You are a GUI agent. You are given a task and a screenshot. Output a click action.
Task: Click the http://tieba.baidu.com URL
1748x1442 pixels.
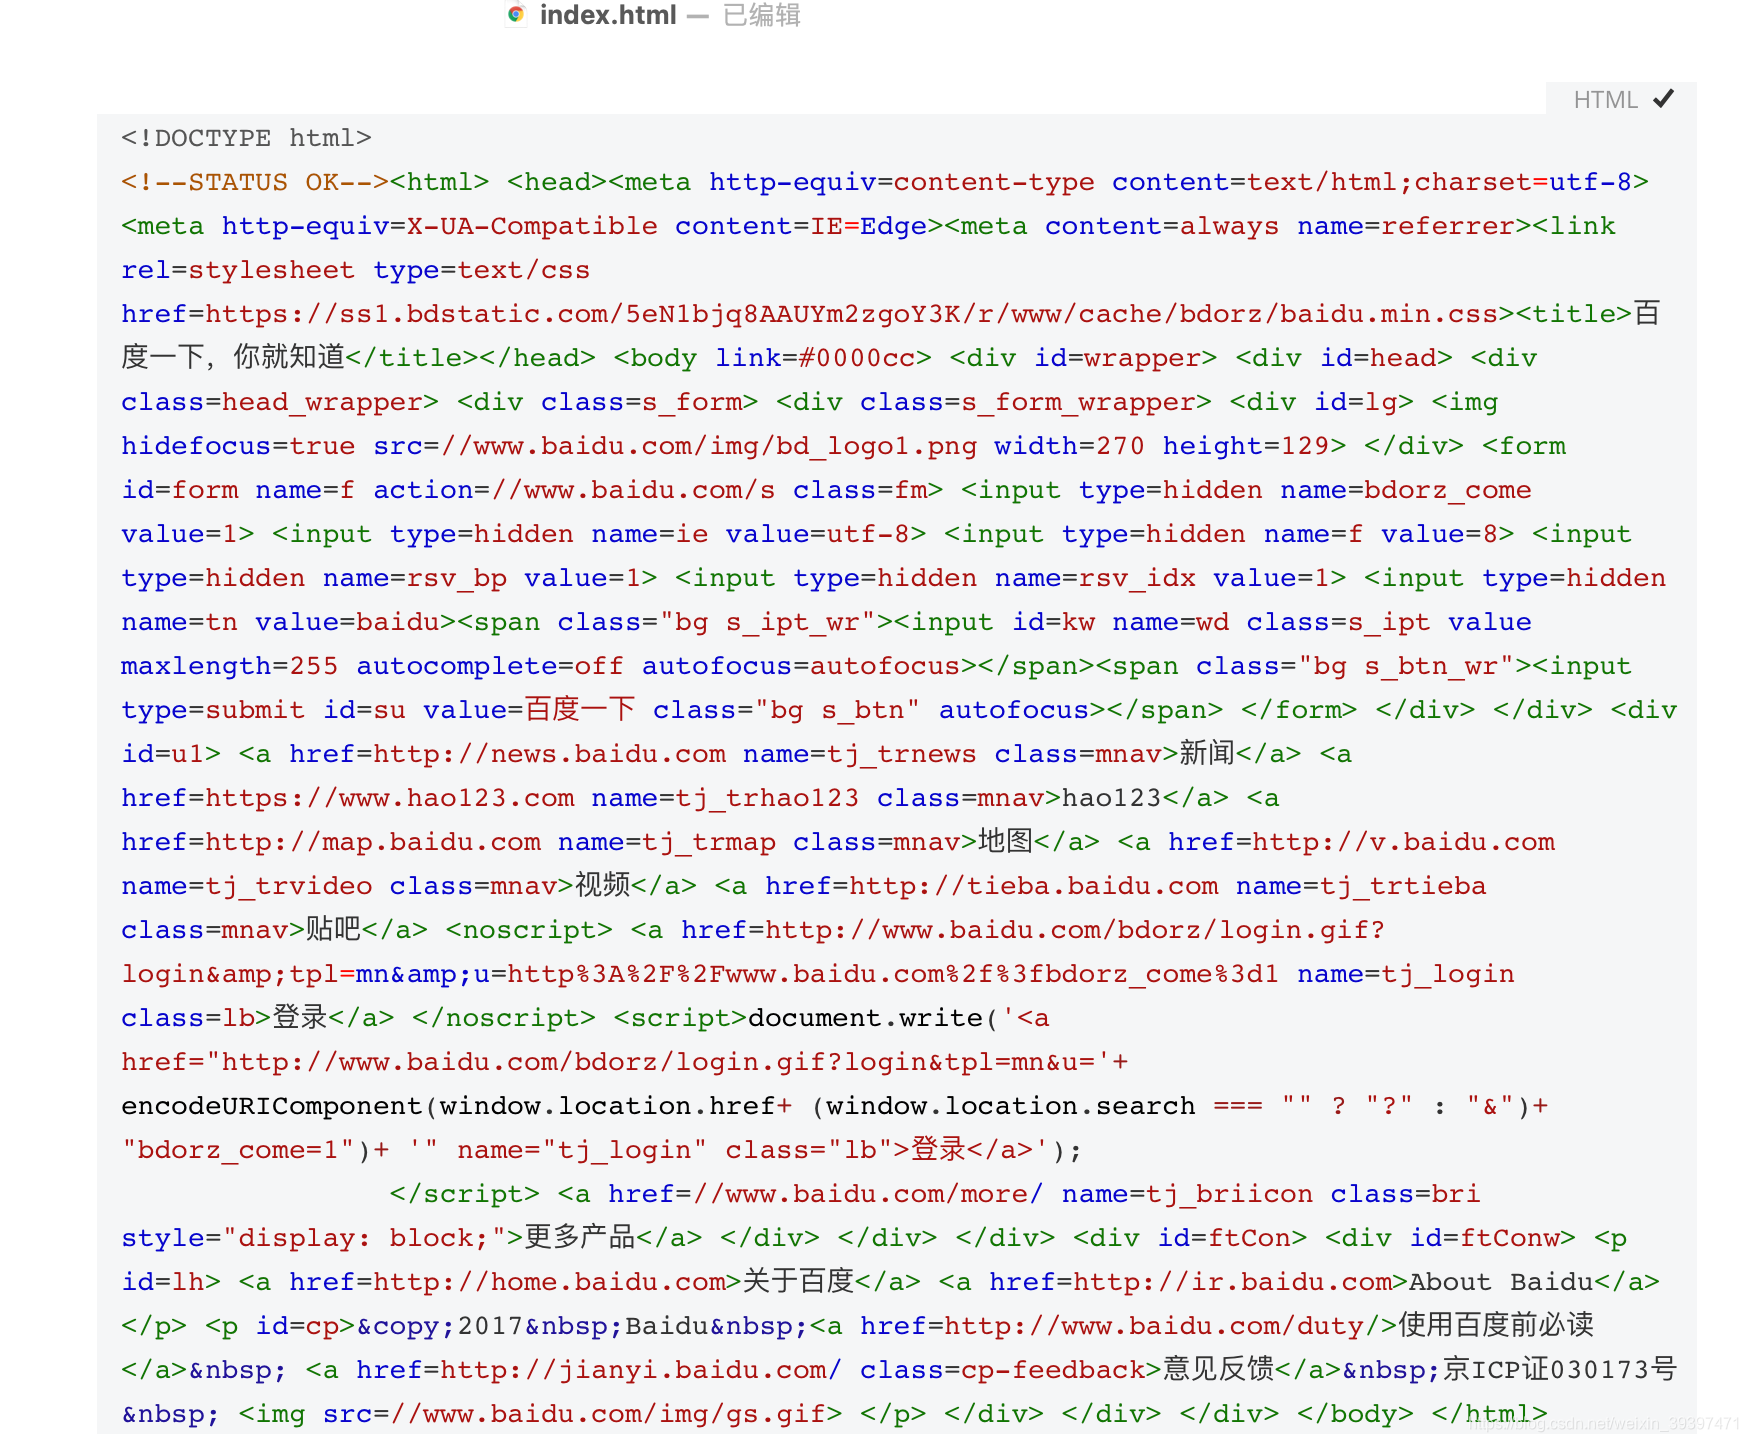pyautogui.click(x=1033, y=886)
